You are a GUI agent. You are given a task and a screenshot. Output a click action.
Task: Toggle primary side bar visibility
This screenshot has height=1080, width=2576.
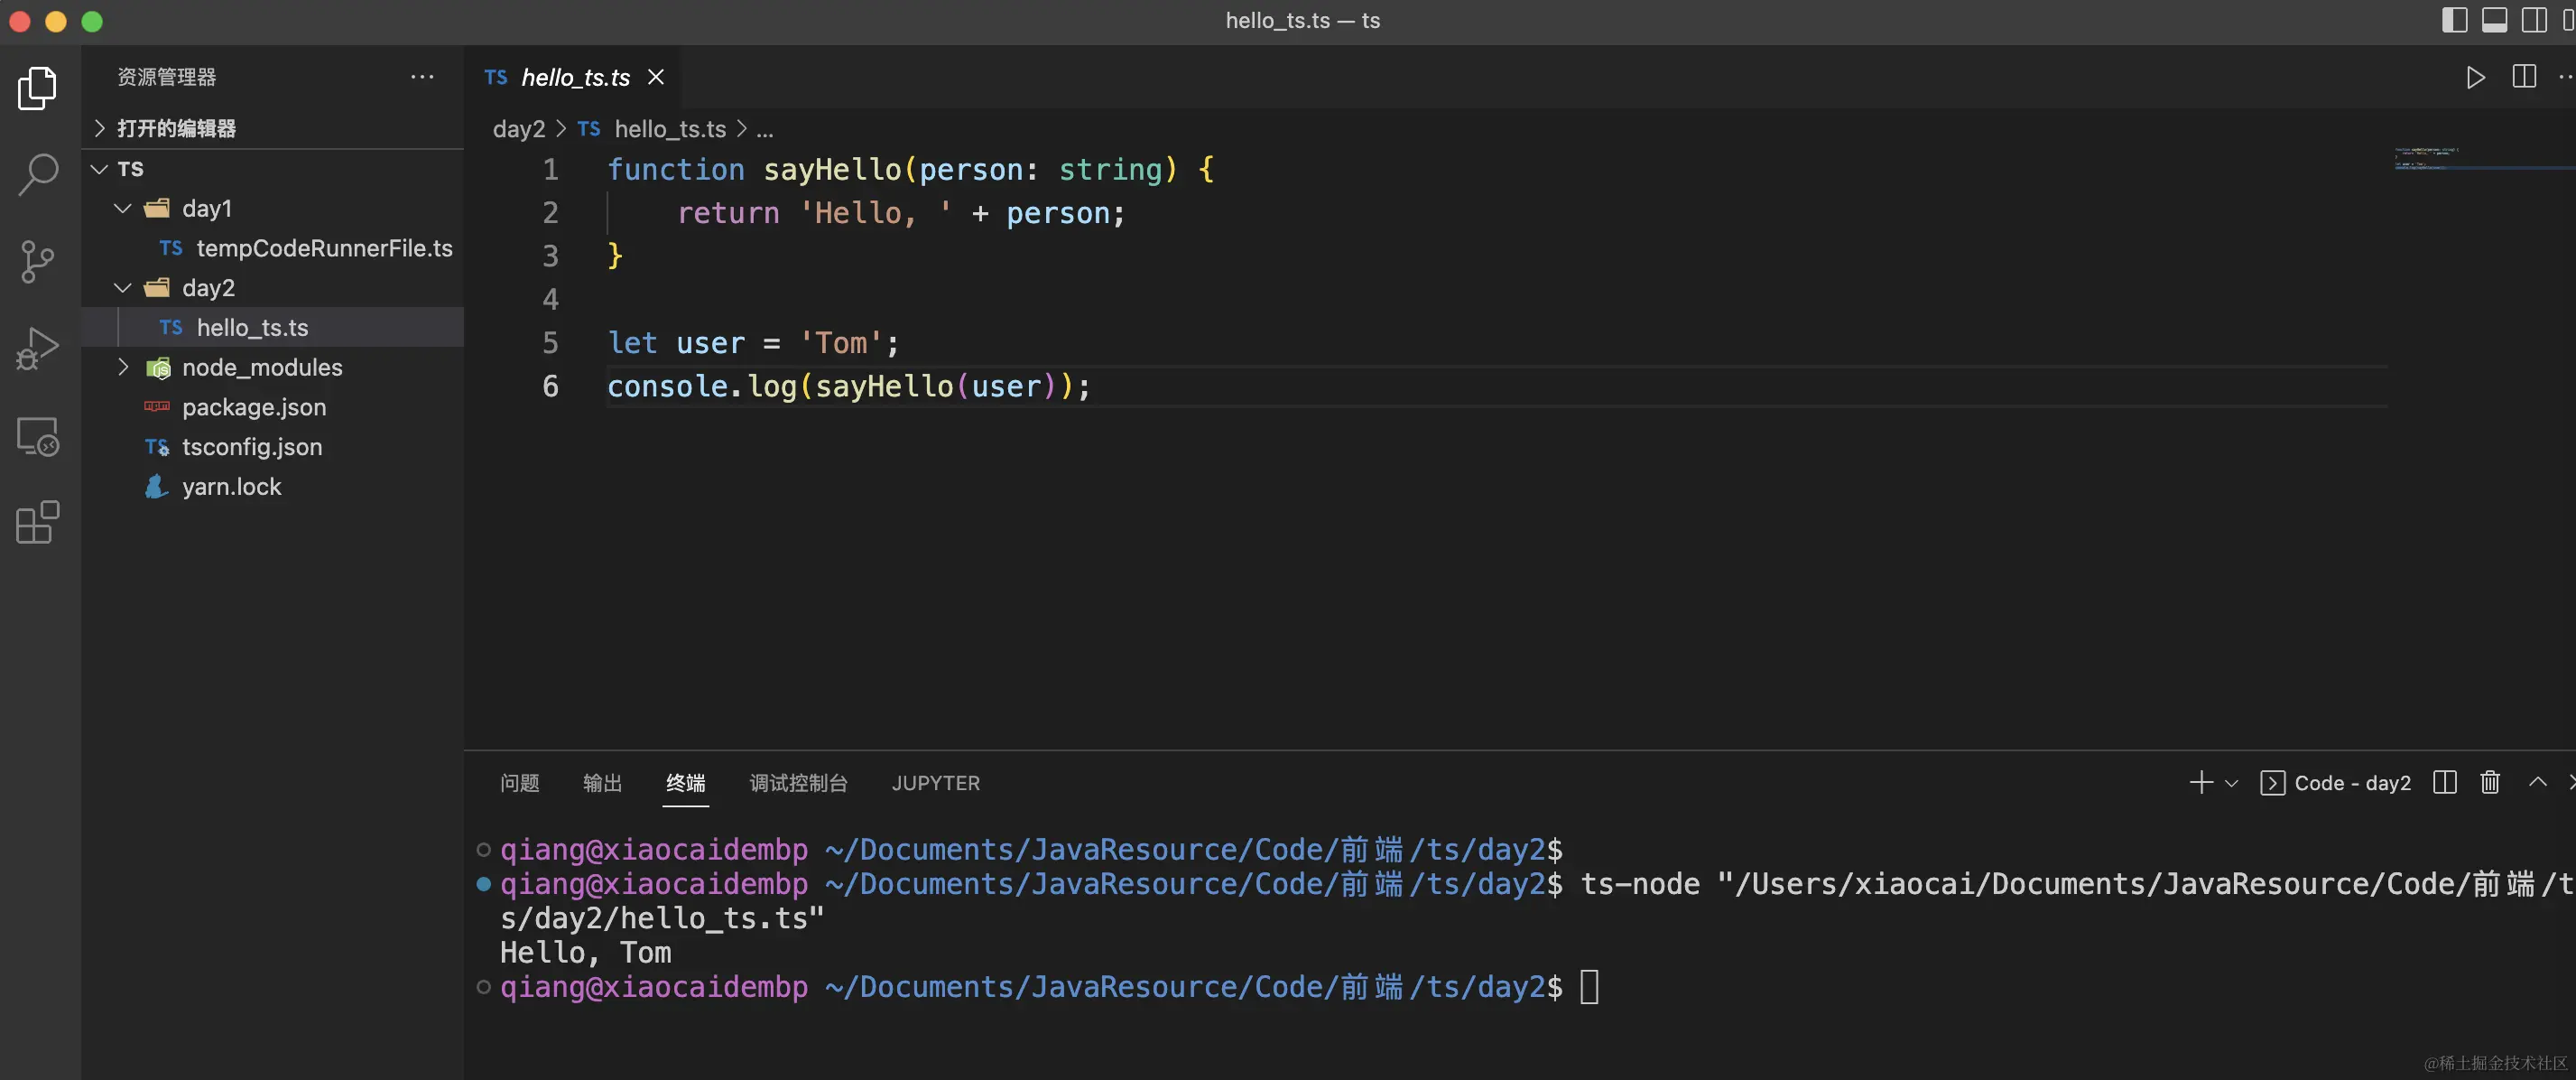click(2454, 20)
